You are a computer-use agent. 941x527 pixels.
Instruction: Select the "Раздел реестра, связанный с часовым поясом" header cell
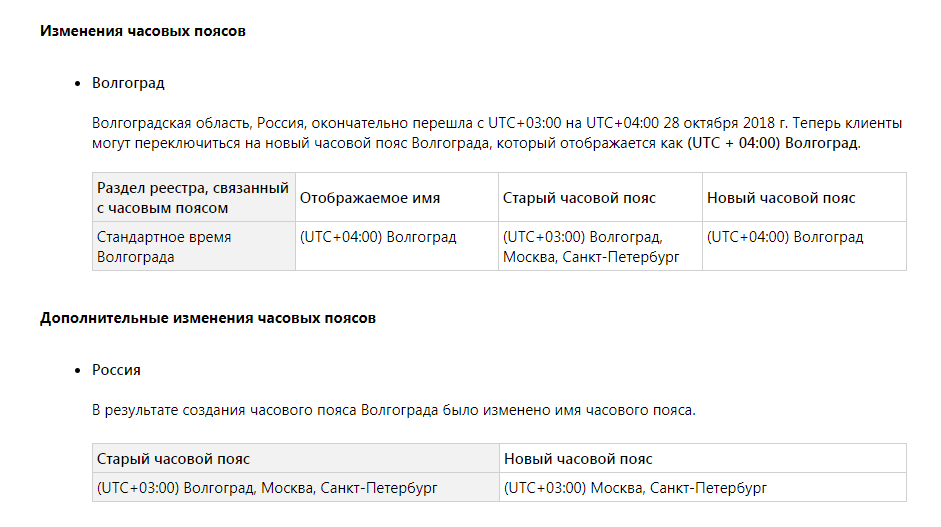(193, 198)
